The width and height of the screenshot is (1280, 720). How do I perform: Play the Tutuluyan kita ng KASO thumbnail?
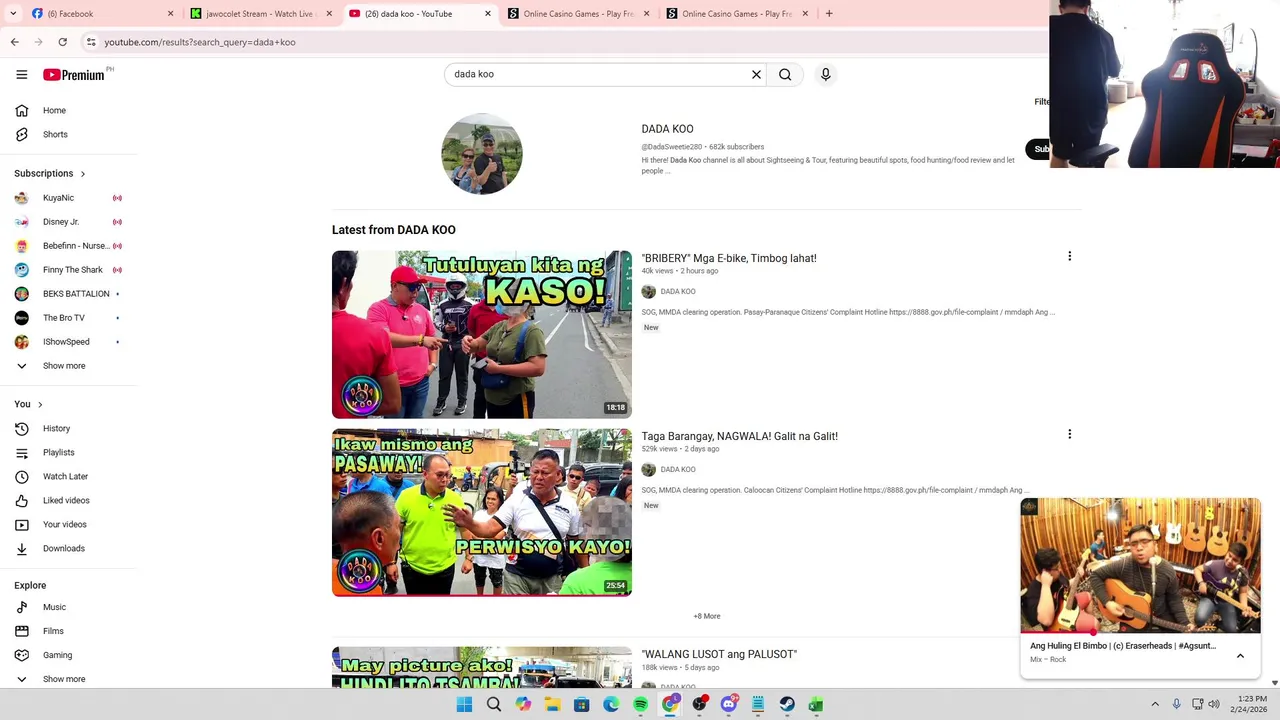[482, 334]
